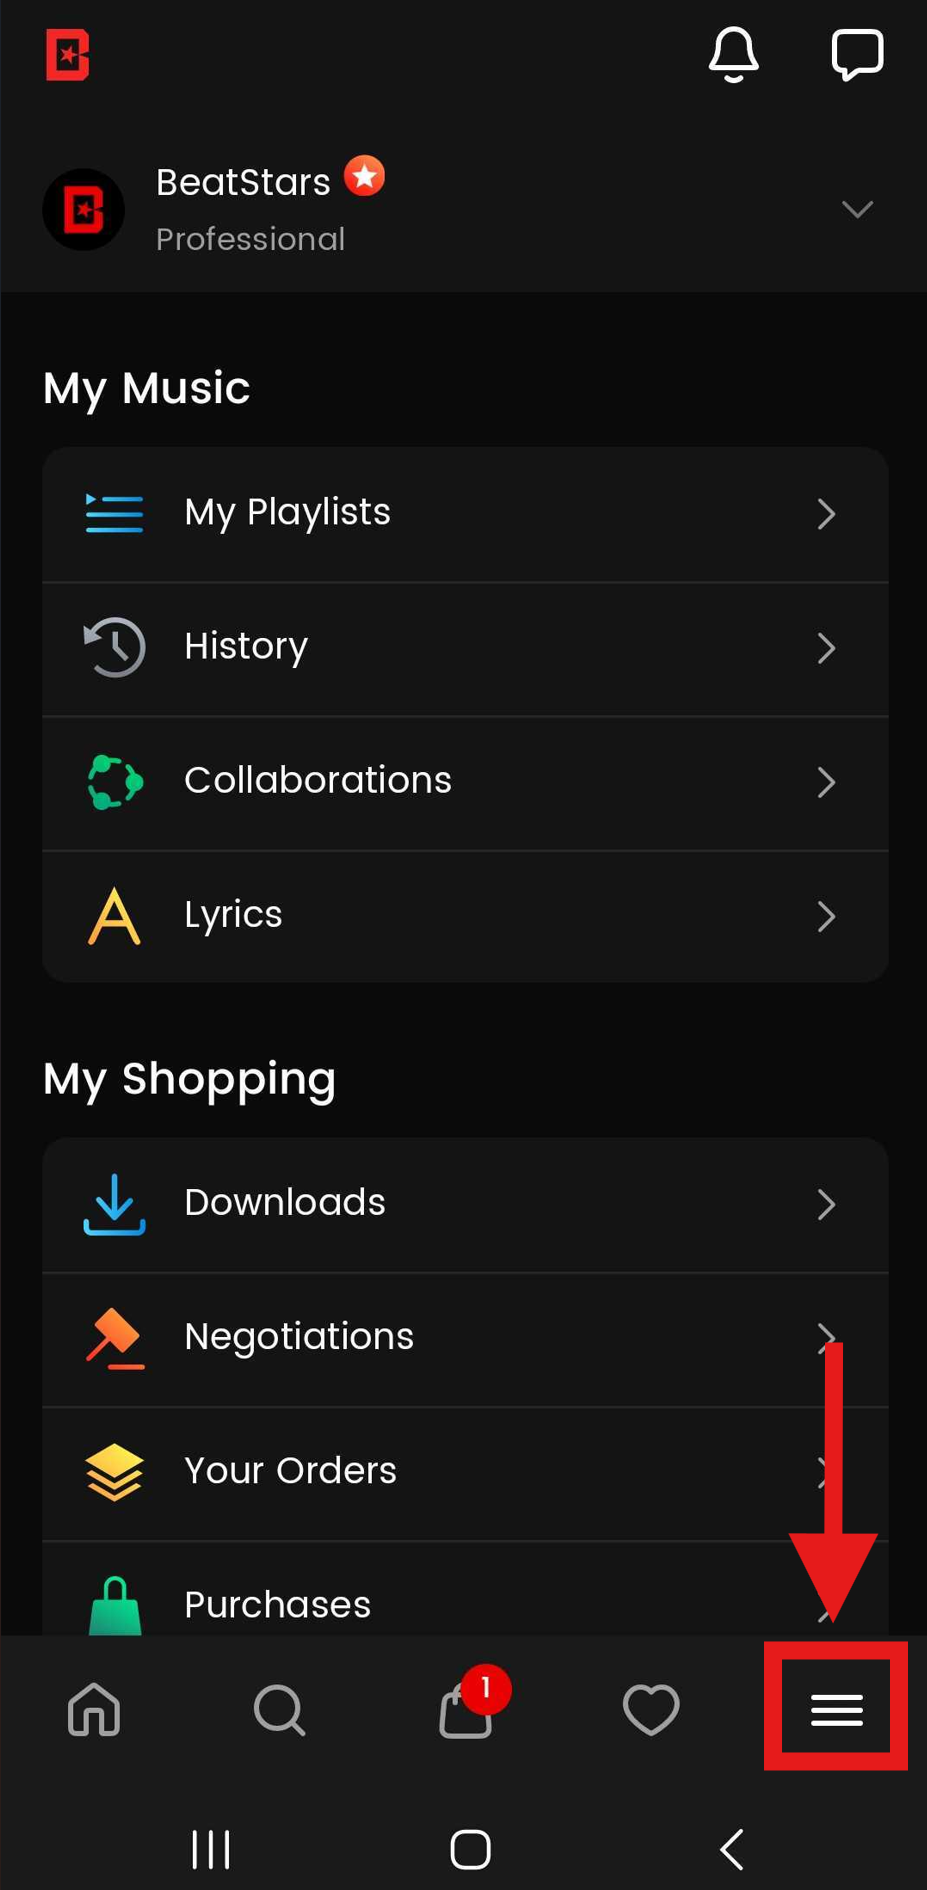The image size is (927, 1890).
Task: Tap the Lyrics letter icon
Action: tap(114, 916)
